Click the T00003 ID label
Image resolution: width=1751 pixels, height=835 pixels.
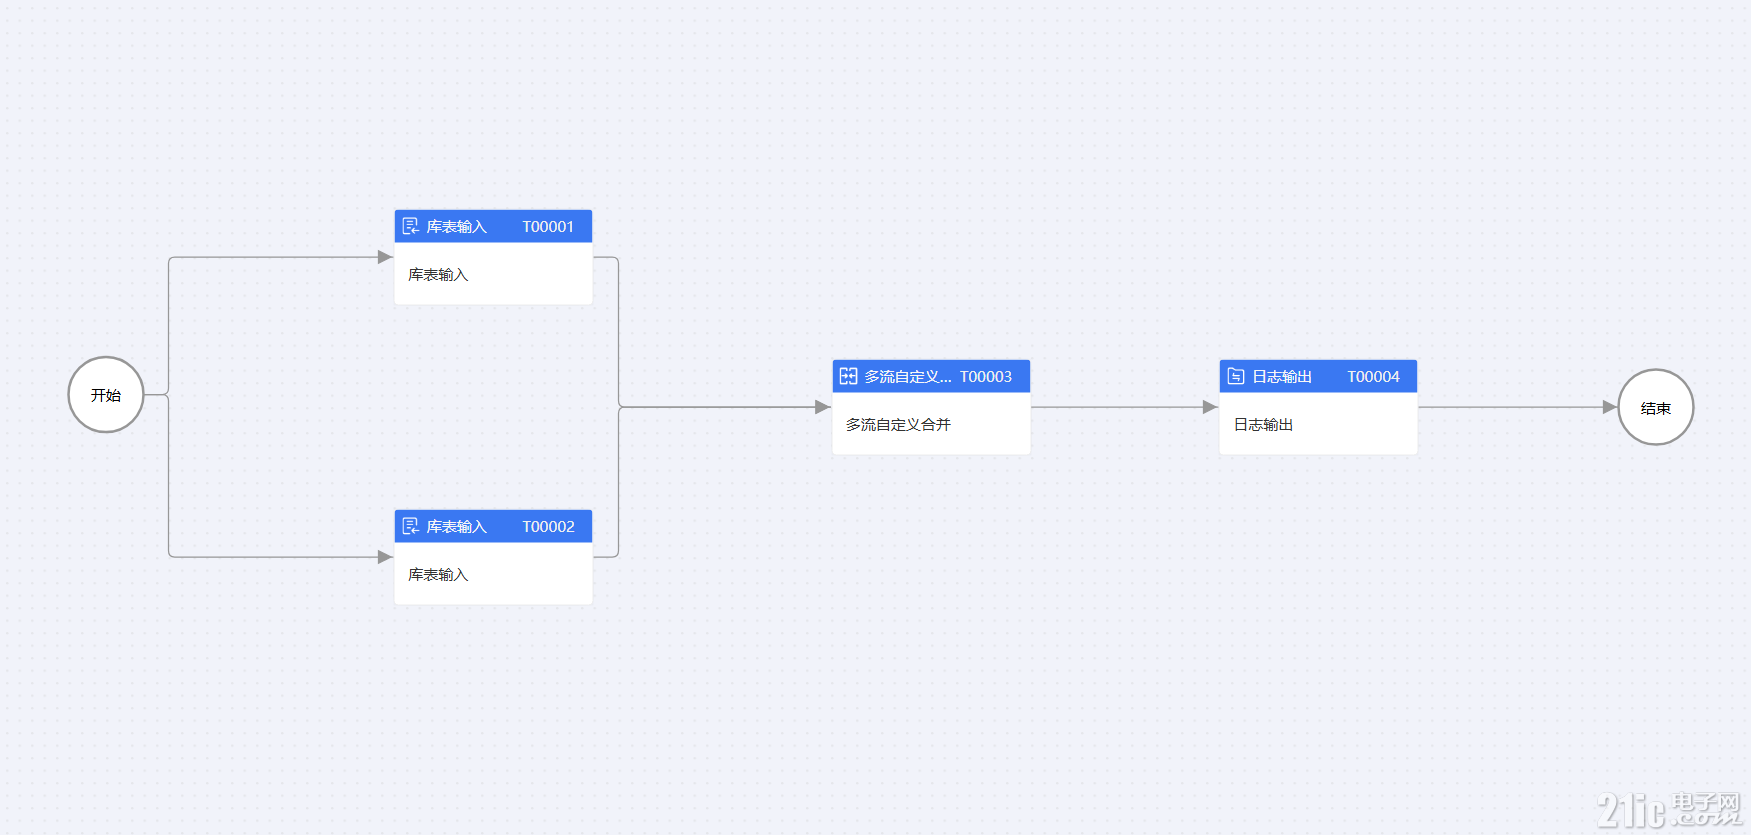click(986, 377)
